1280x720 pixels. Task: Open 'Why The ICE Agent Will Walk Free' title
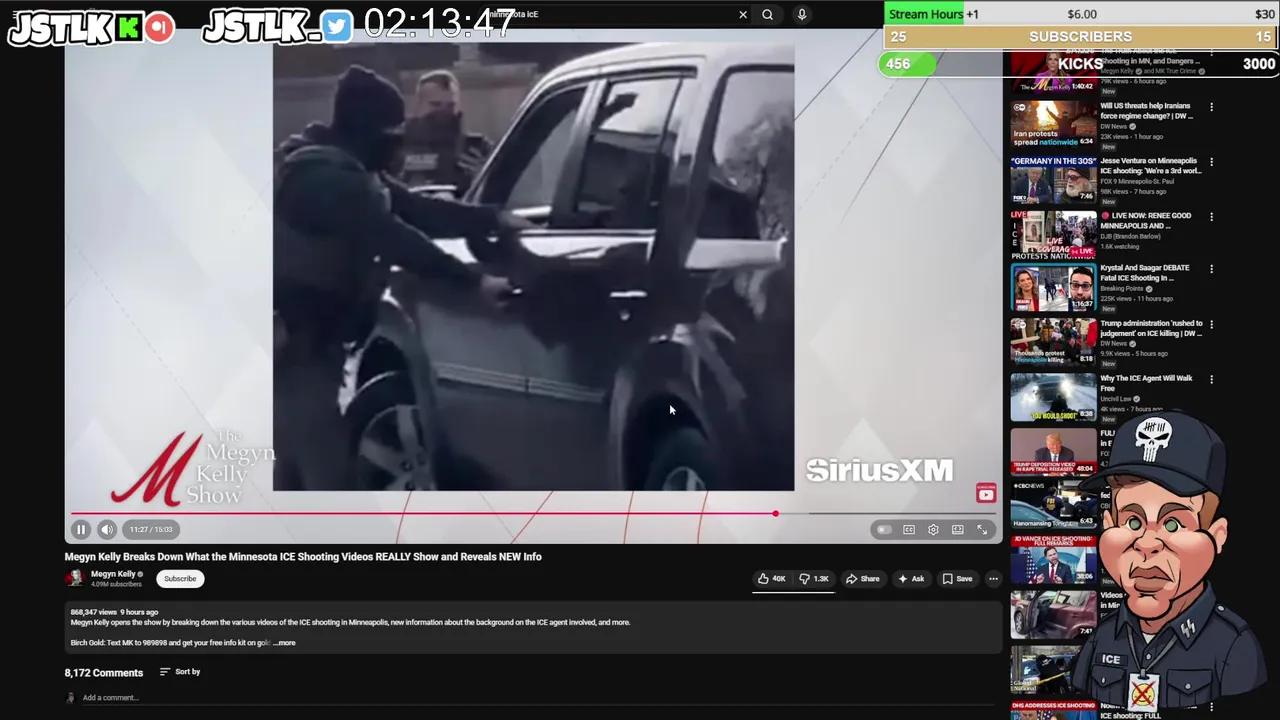pyautogui.click(x=1146, y=384)
